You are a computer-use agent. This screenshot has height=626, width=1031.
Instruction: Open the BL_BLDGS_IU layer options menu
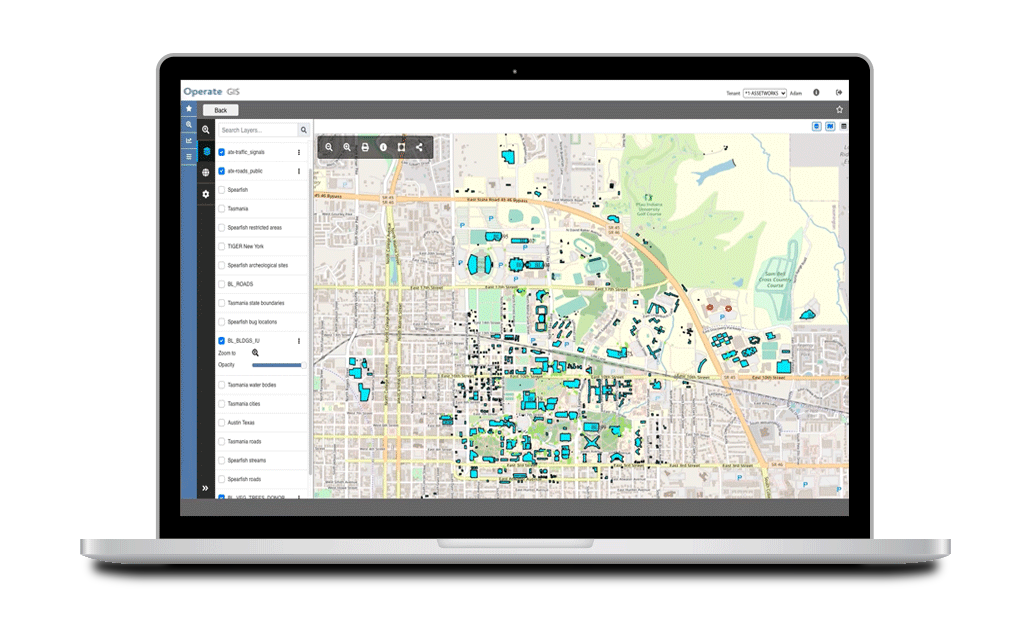(x=298, y=341)
